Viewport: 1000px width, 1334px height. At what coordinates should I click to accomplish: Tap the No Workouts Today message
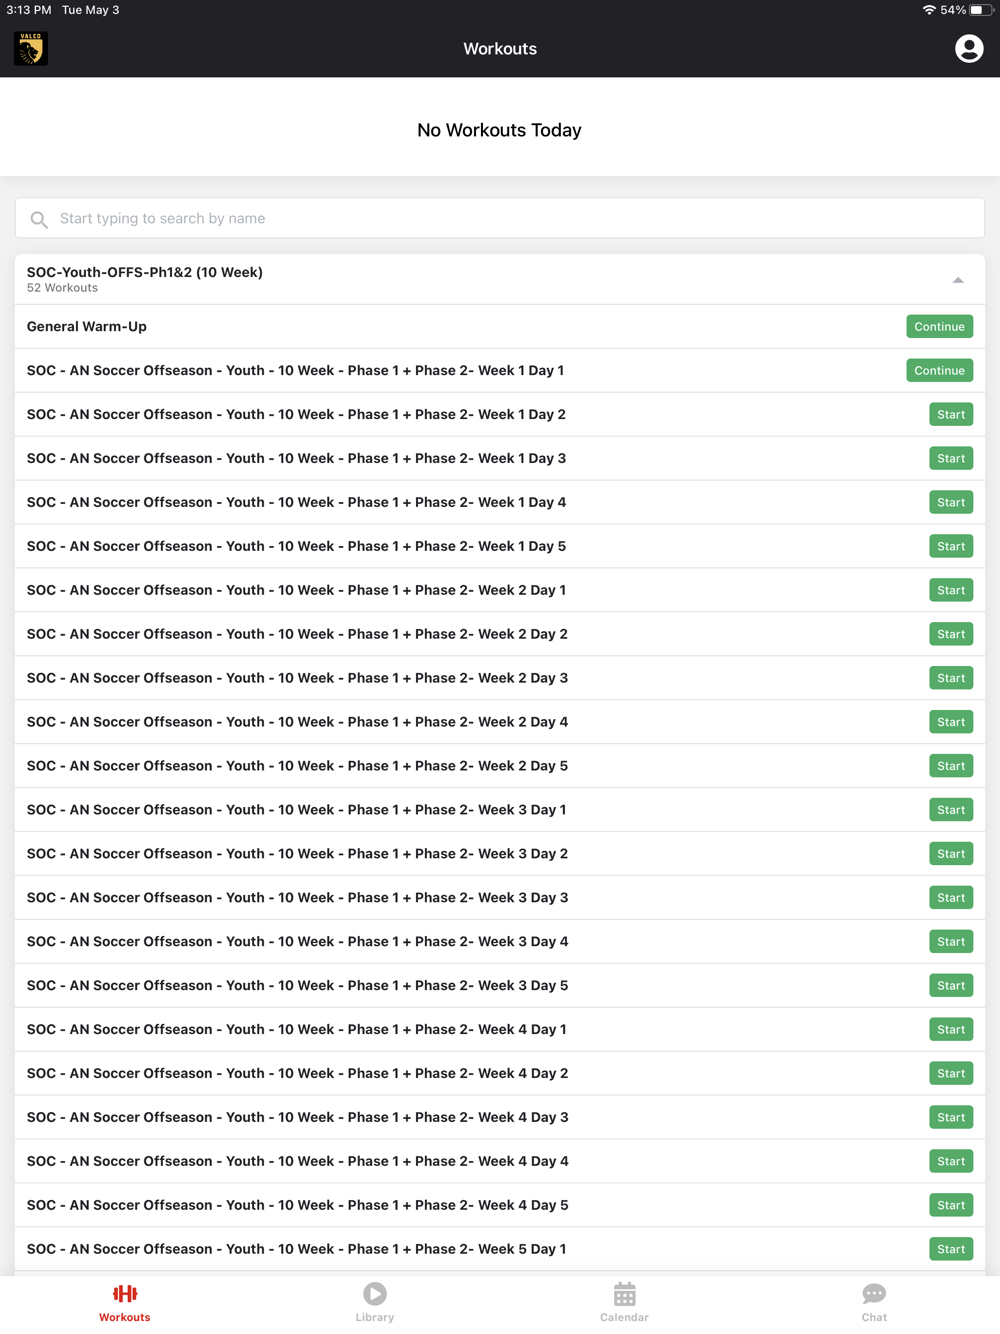[x=499, y=130]
